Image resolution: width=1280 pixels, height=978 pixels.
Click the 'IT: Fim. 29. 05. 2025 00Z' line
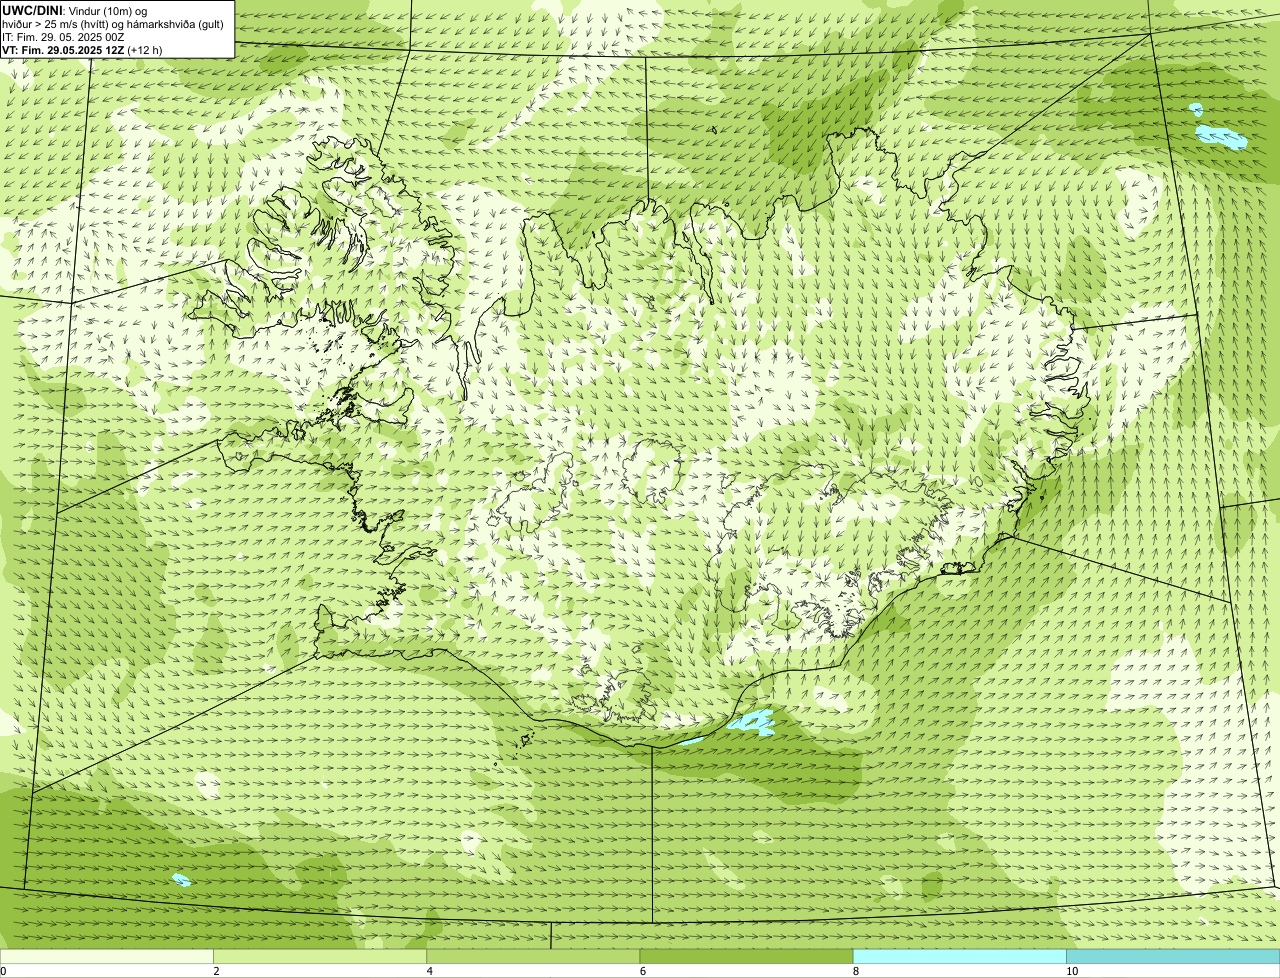pyautogui.click(x=64, y=36)
